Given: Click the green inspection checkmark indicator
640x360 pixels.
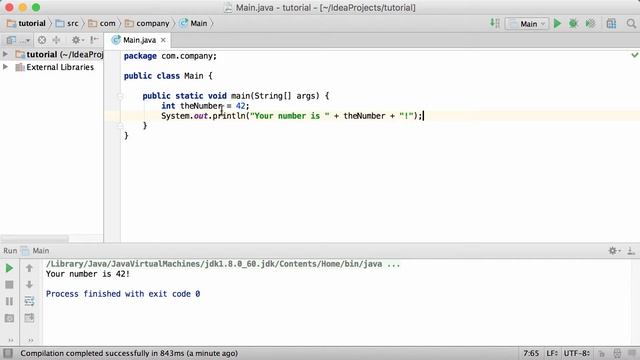Looking at the screenshot, I should pyautogui.click(x=635, y=55).
